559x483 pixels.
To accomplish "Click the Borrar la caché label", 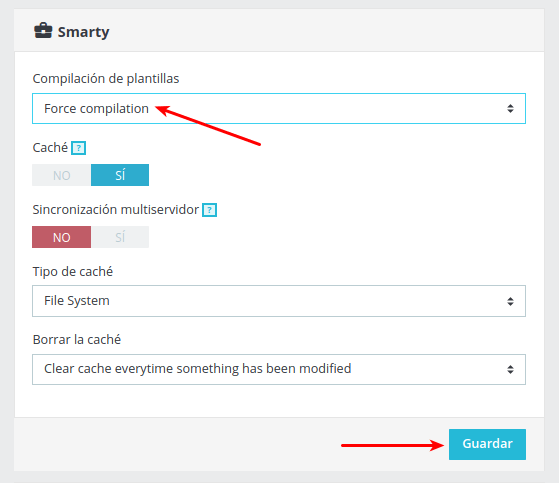I will (x=77, y=340).
